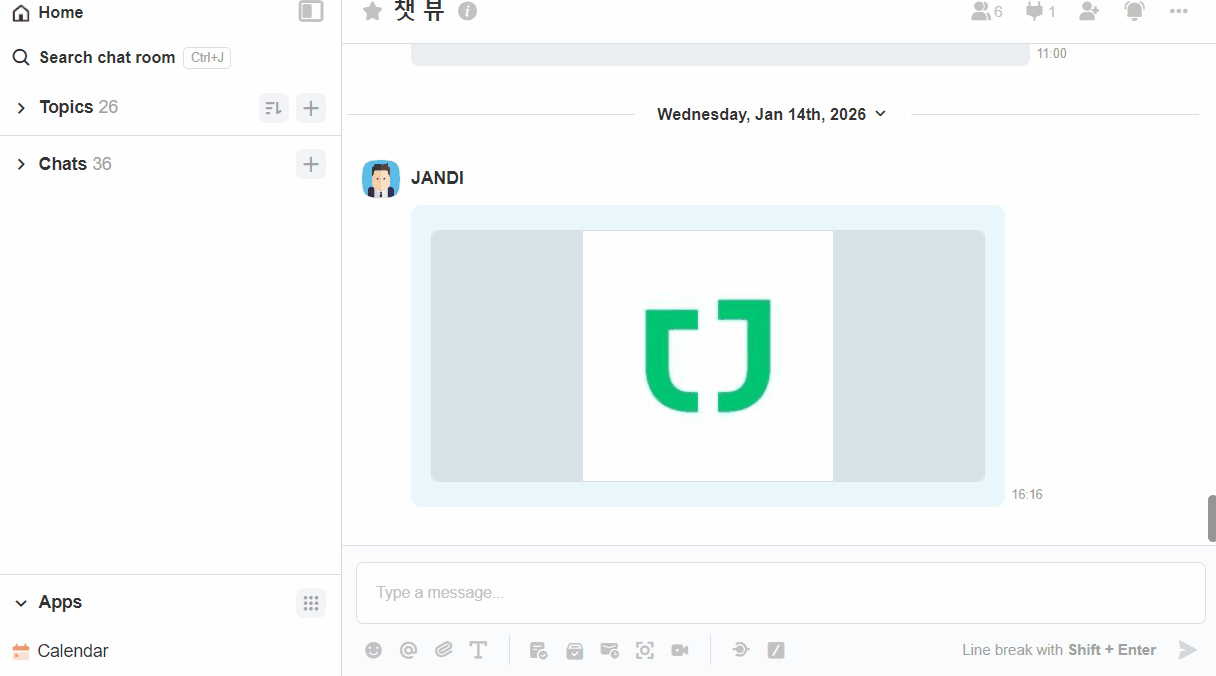Open the JANDI logo image preview

(708, 356)
